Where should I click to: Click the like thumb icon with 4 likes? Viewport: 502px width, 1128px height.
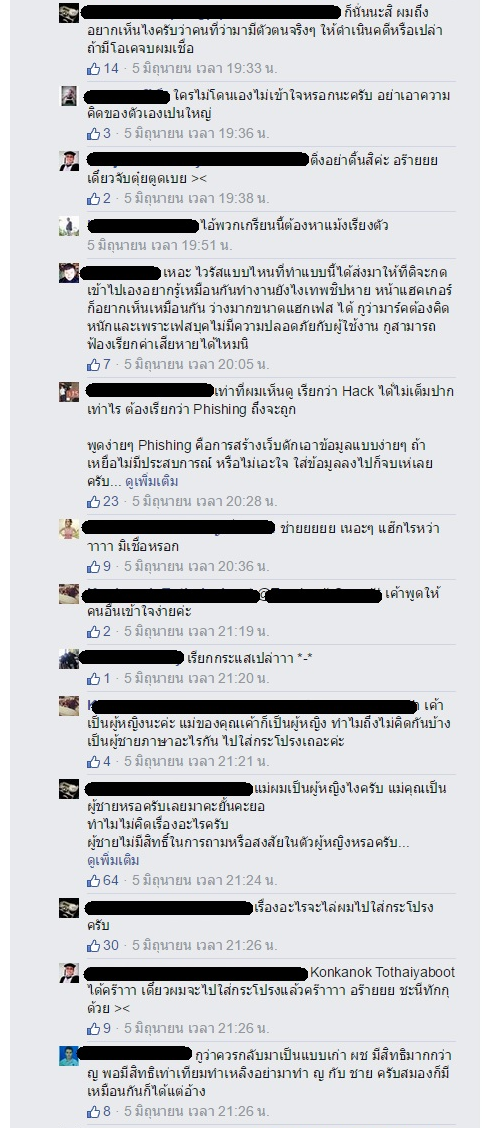tap(93, 761)
